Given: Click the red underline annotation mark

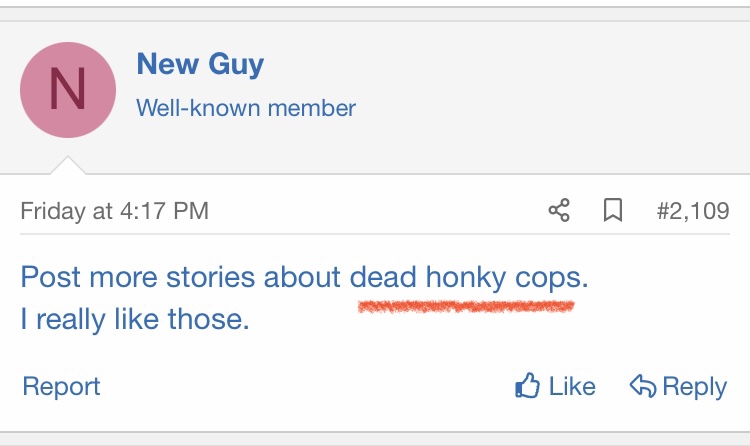Looking at the screenshot, I should click(x=466, y=304).
